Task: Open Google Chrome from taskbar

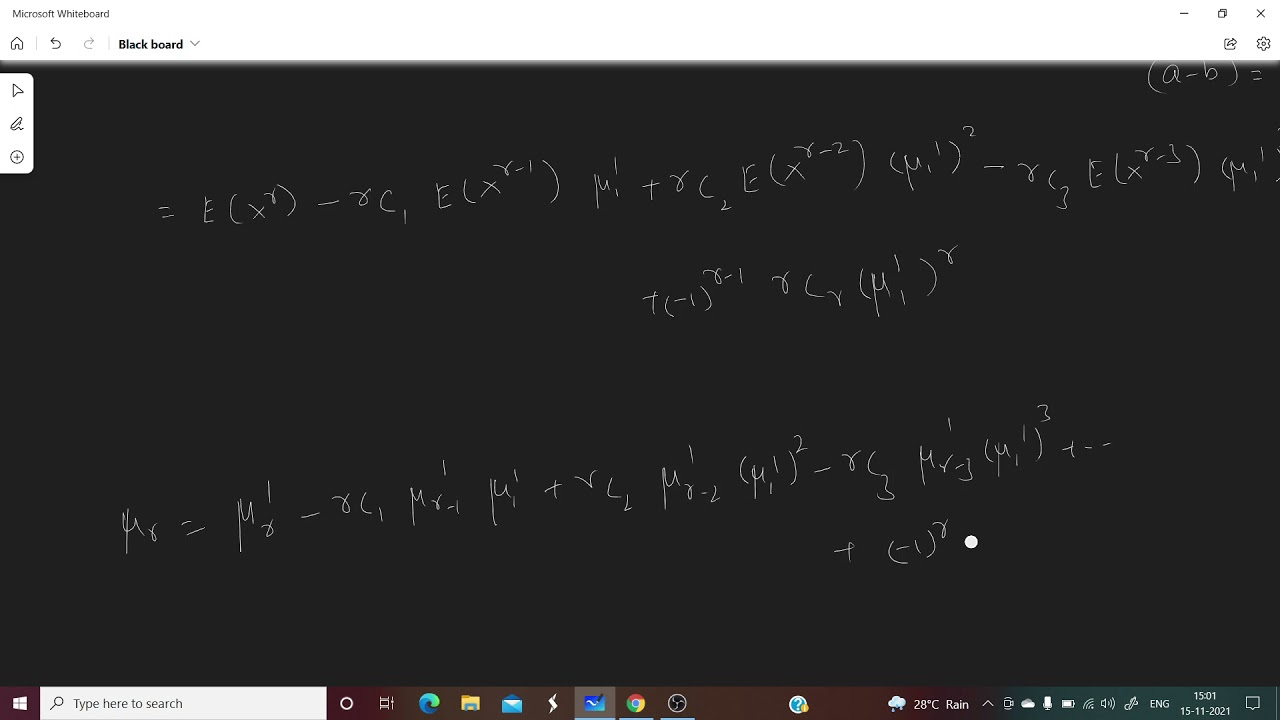Action: coord(636,703)
